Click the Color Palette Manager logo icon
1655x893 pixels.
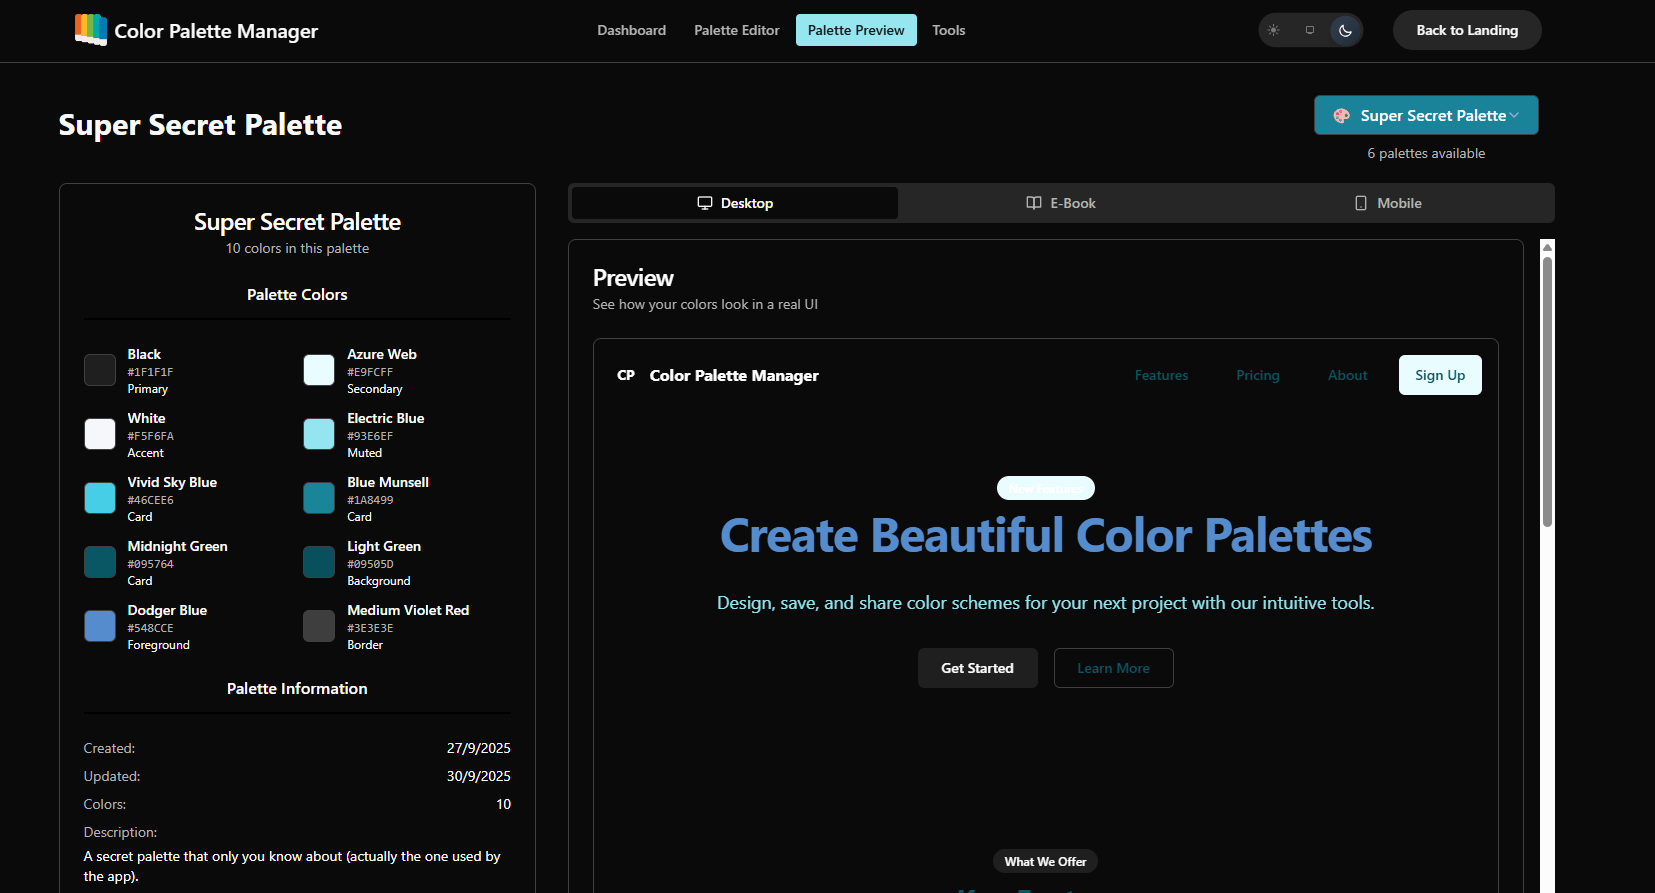(x=91, y=29)
